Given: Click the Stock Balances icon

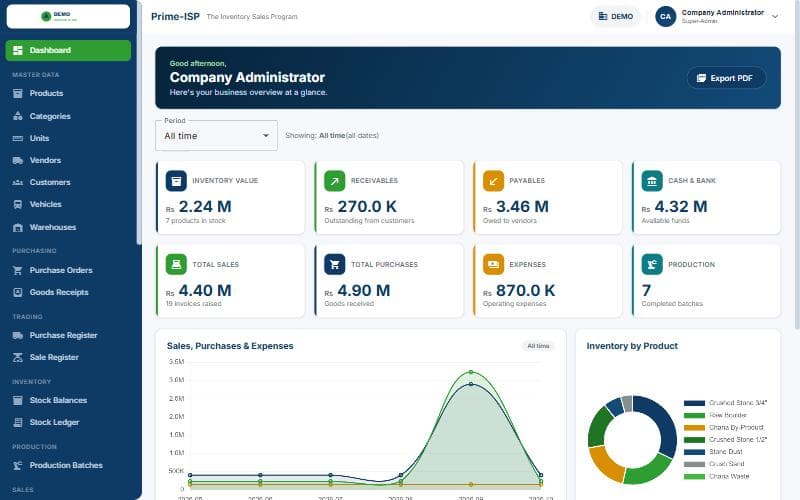Looking at the screenshot, I should tap(18, 400).
